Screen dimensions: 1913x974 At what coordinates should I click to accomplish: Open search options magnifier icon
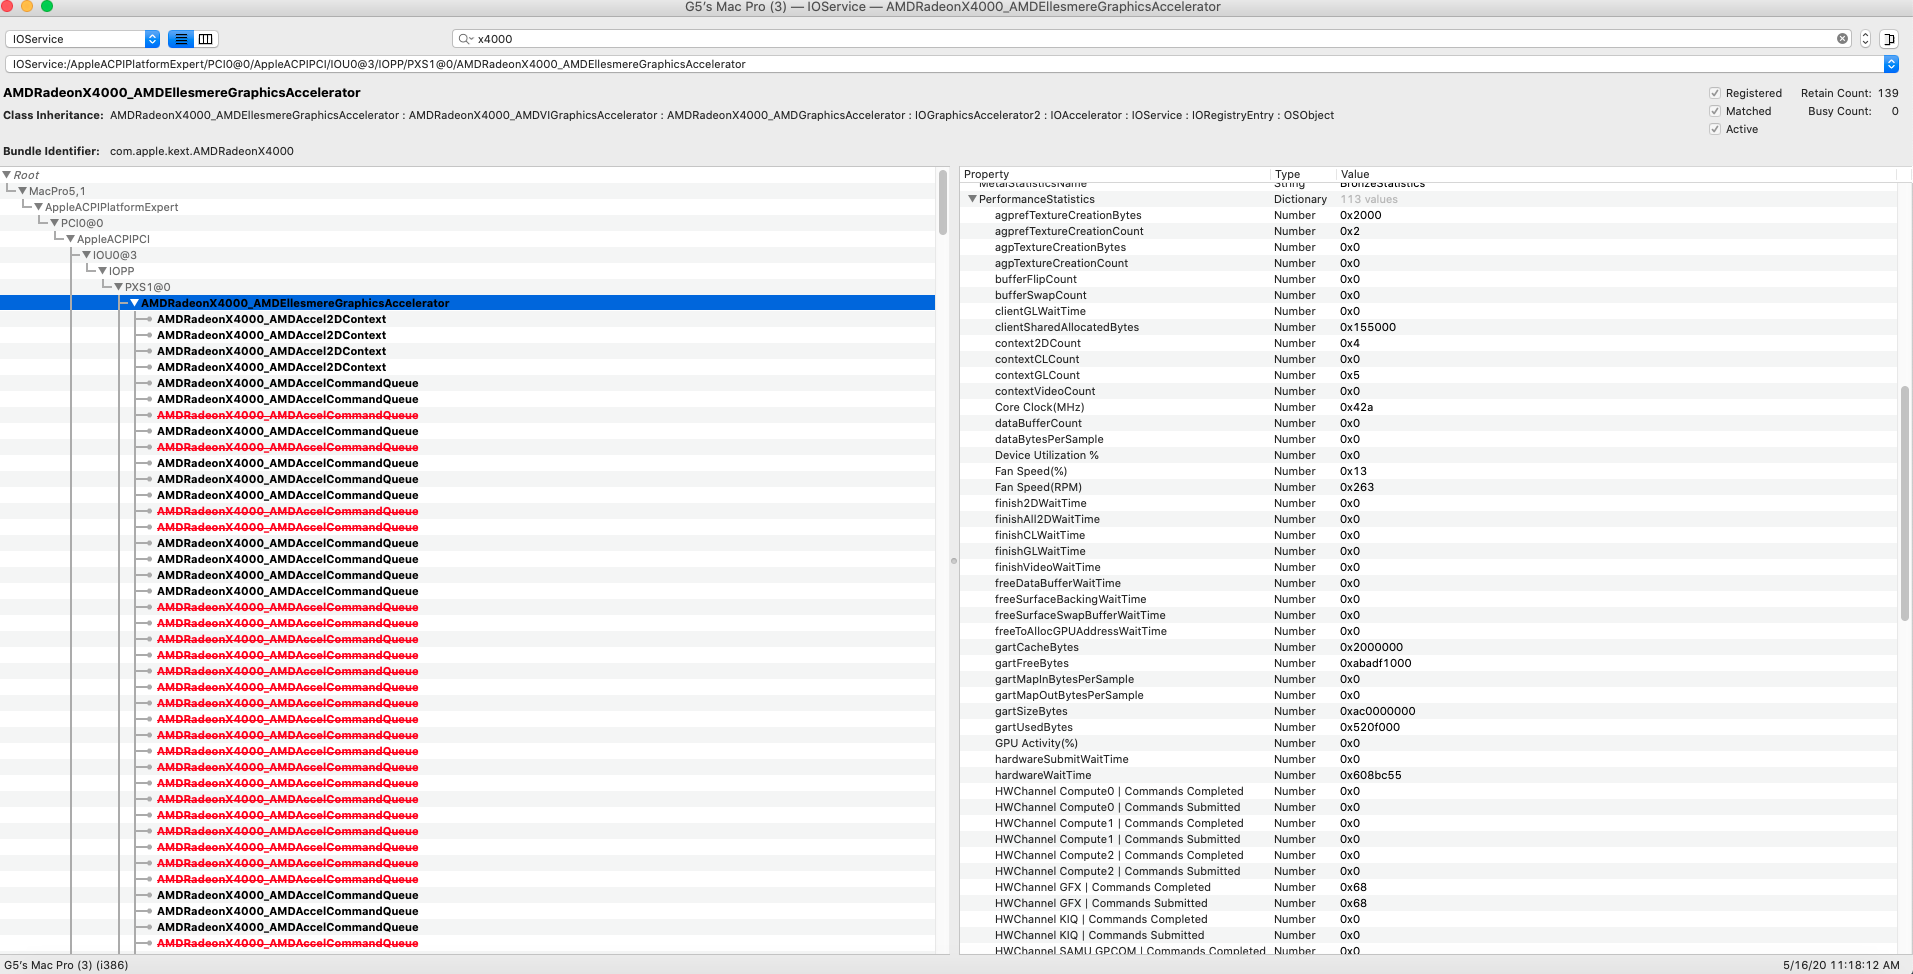[x=465, y=39]
